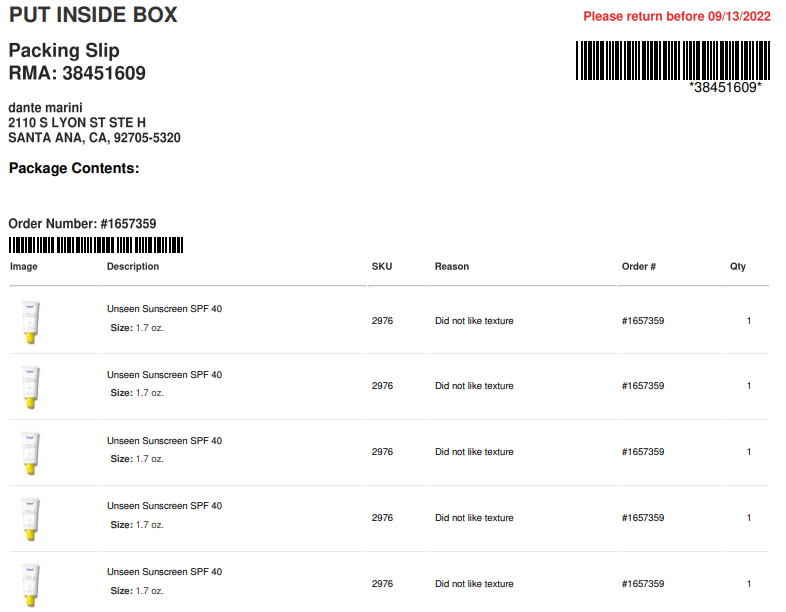
Task: Click the PUT INSIDE BOX heading
Action: click(x=93, y=15)
